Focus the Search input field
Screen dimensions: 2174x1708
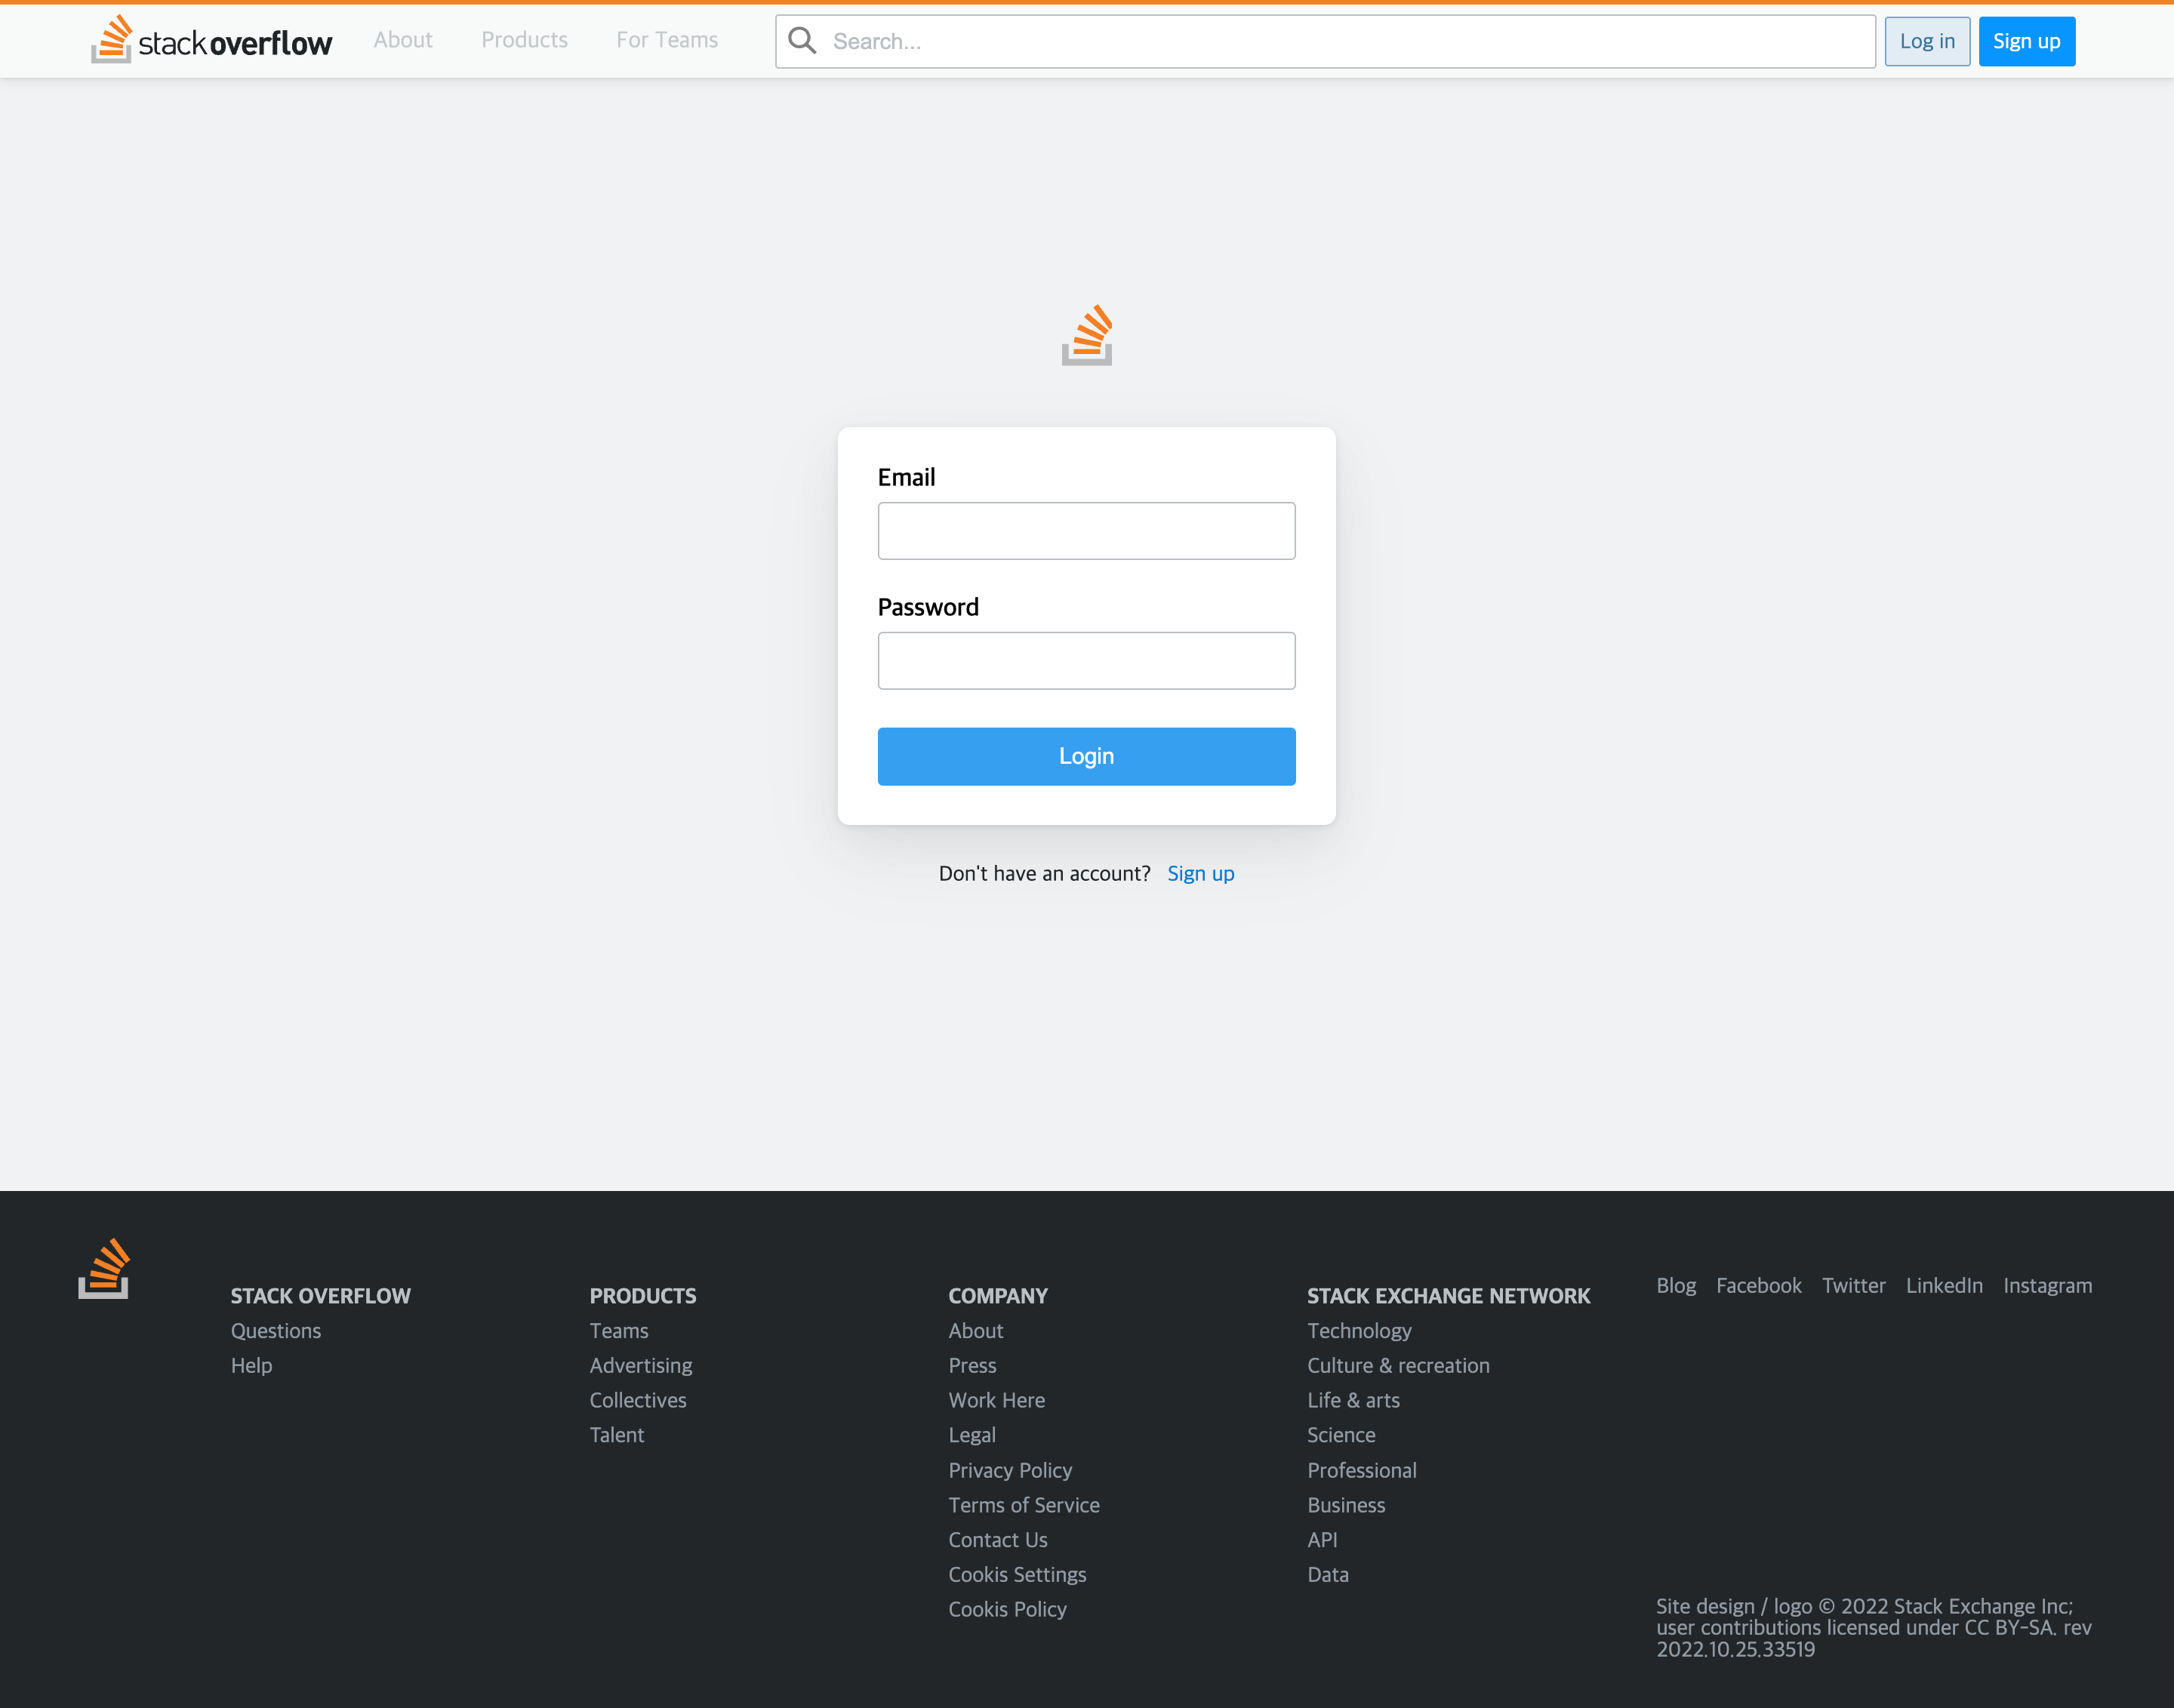(x=1340, y=41)
